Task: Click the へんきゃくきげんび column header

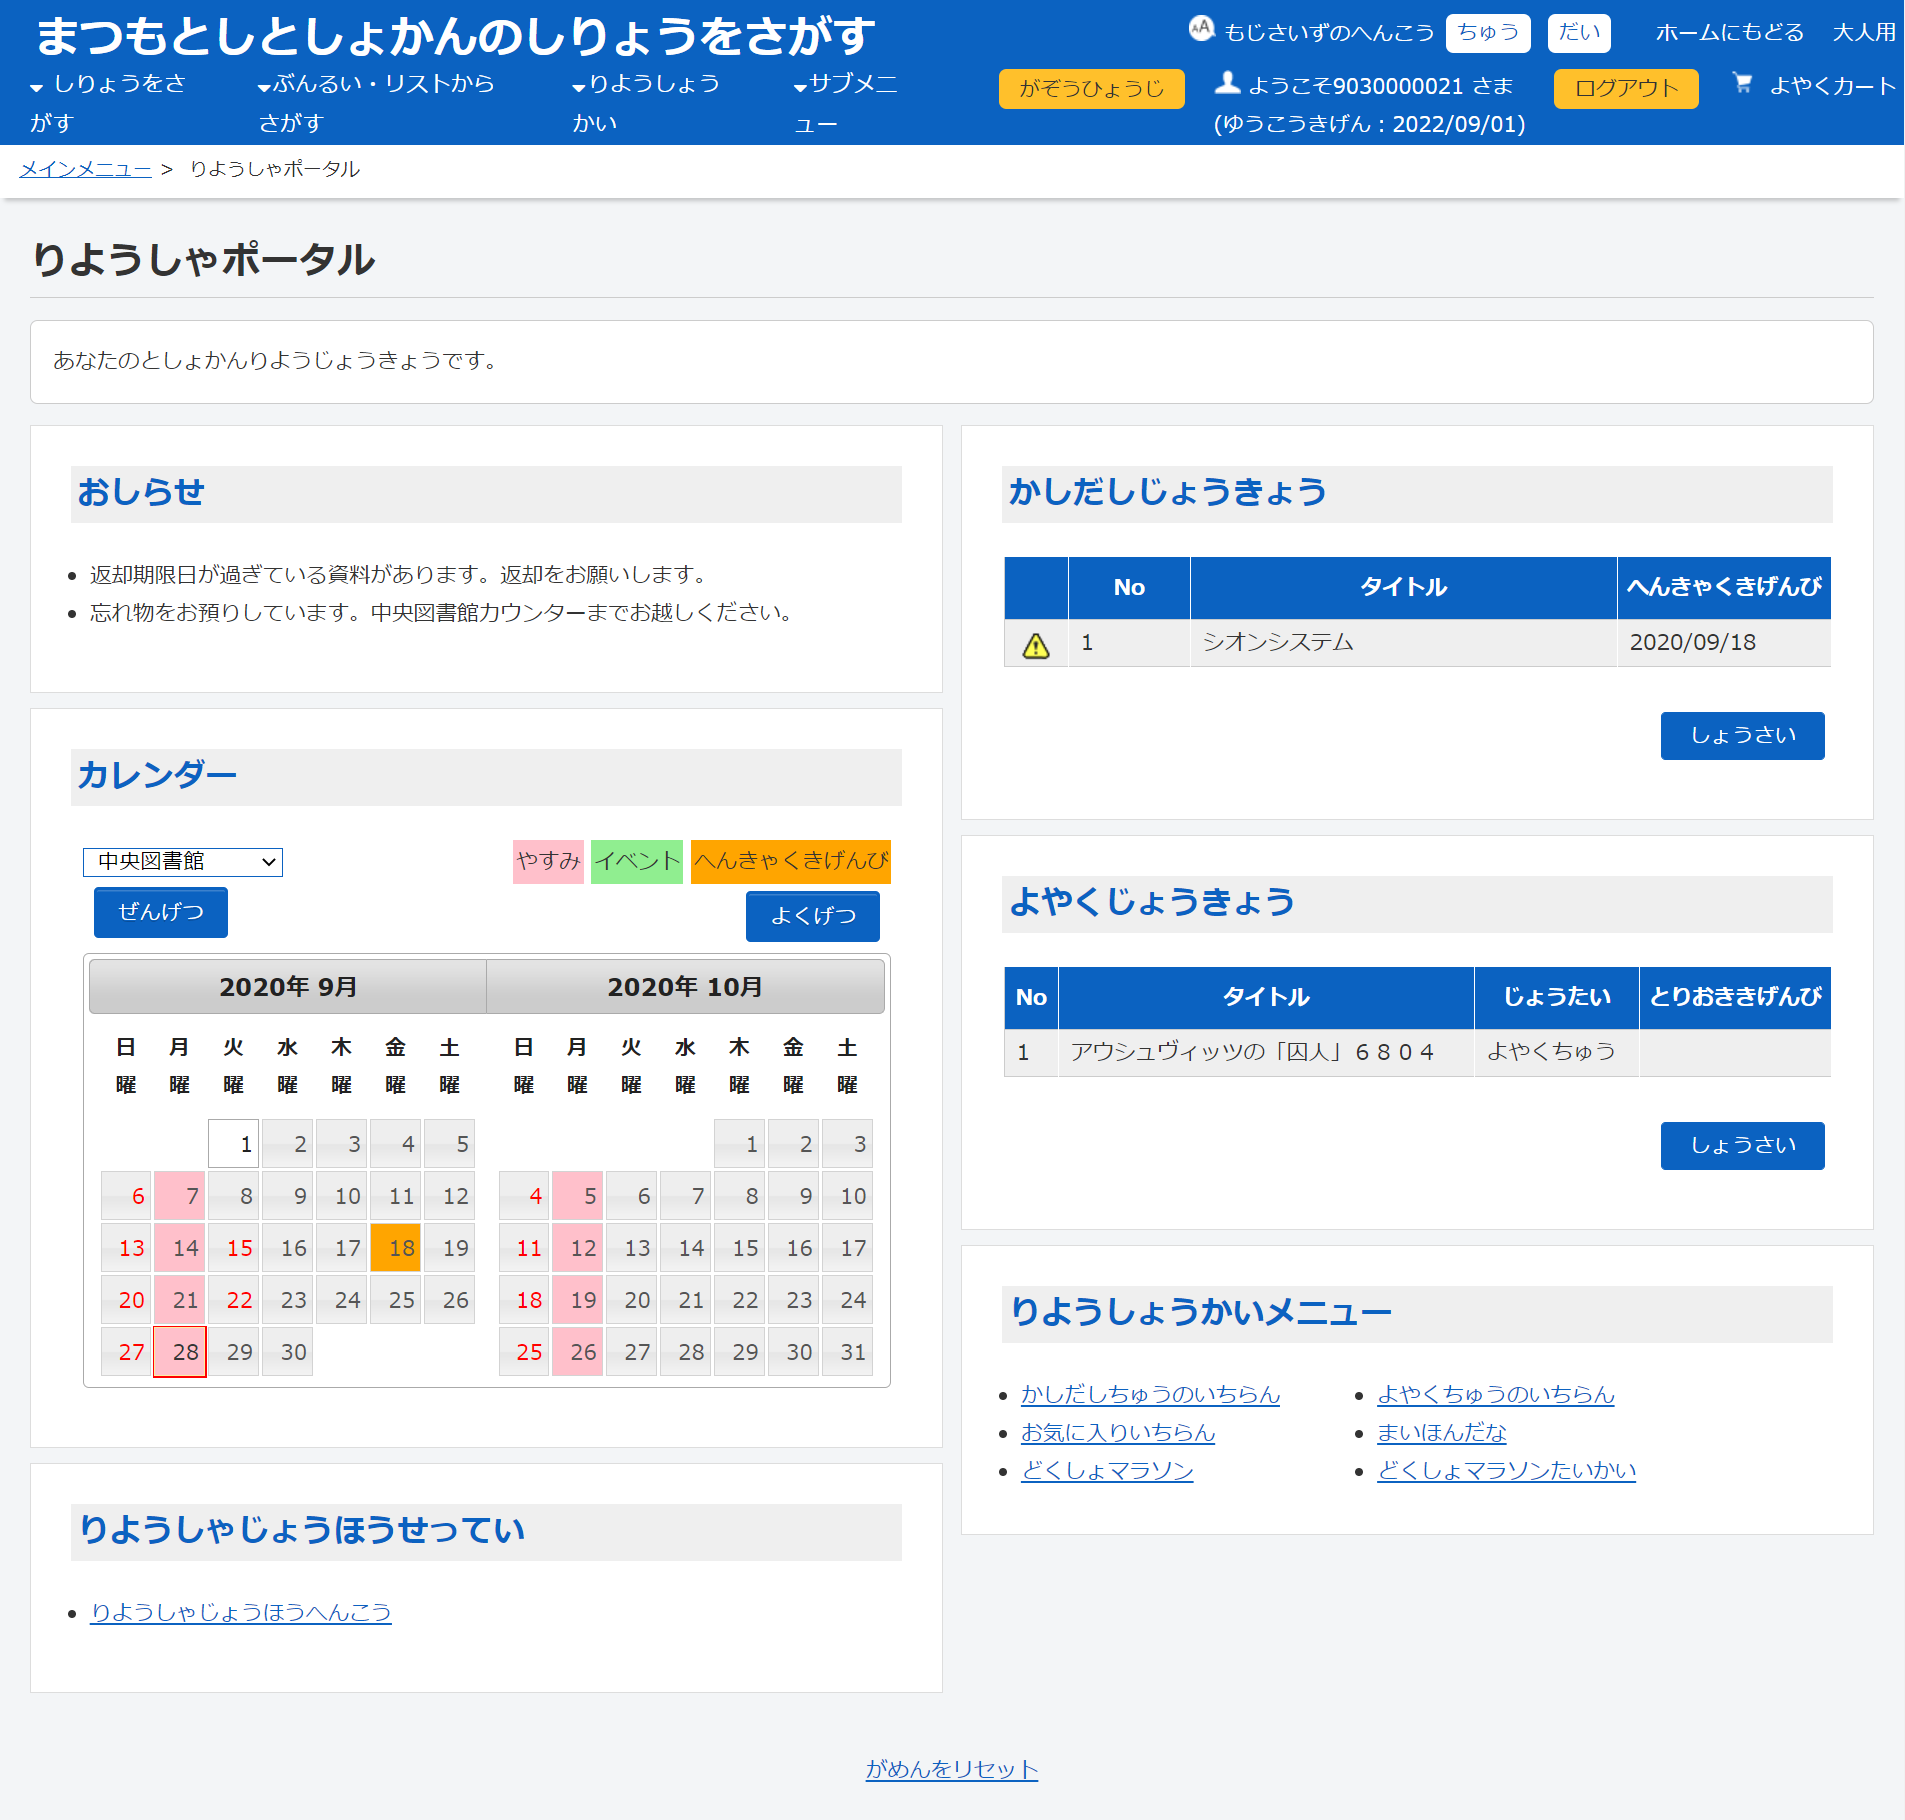Action: (1723, 588)
